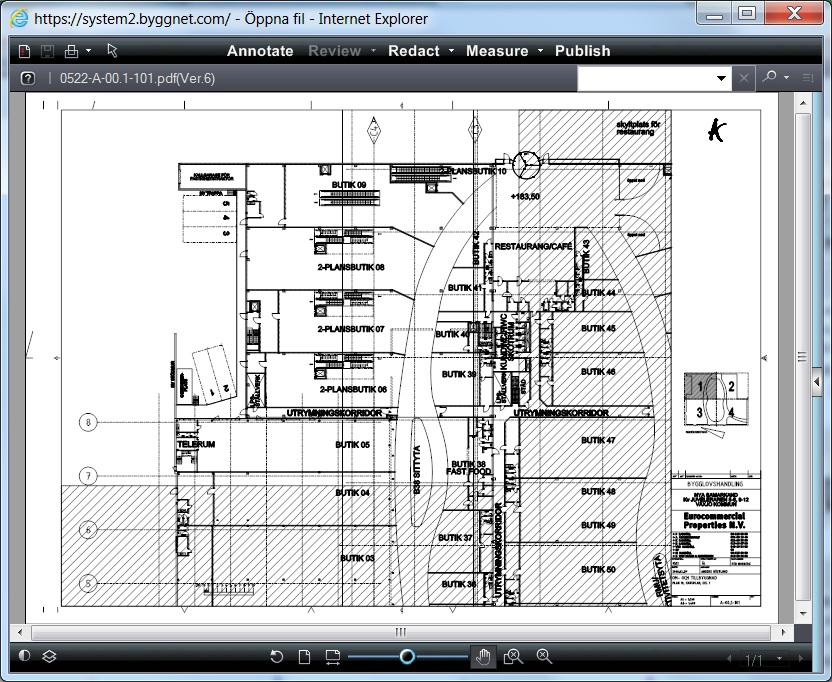Click the vertical scrollbar thumb
832x682 pixels.
(803, 357)
